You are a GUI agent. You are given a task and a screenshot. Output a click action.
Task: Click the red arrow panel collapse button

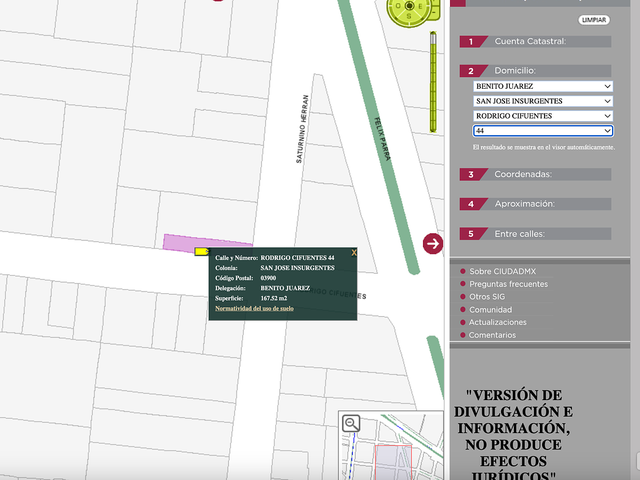(x=433, y=244)
